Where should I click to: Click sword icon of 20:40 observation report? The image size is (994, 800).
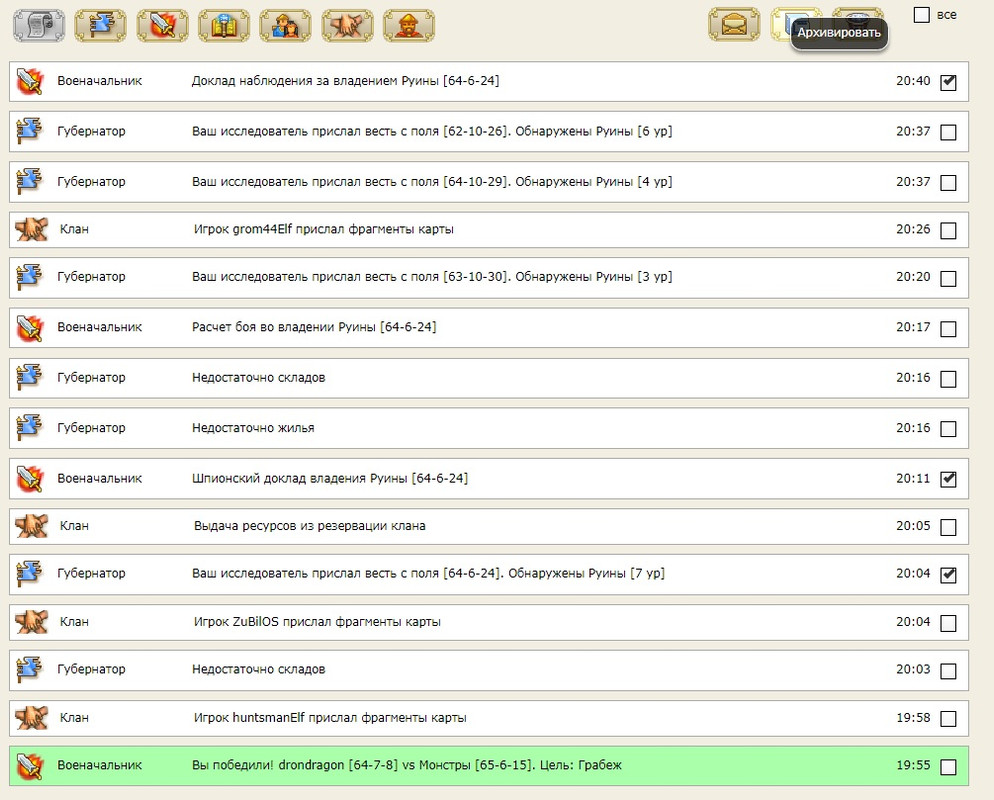(30, 81)
